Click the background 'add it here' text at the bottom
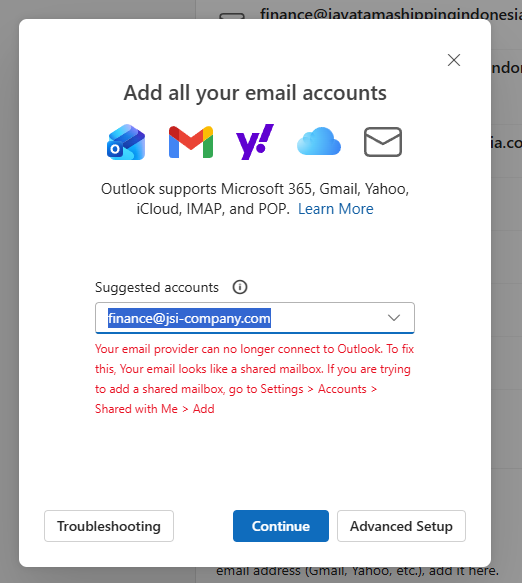The image size is (522, 583). click(x=357, y=571)
